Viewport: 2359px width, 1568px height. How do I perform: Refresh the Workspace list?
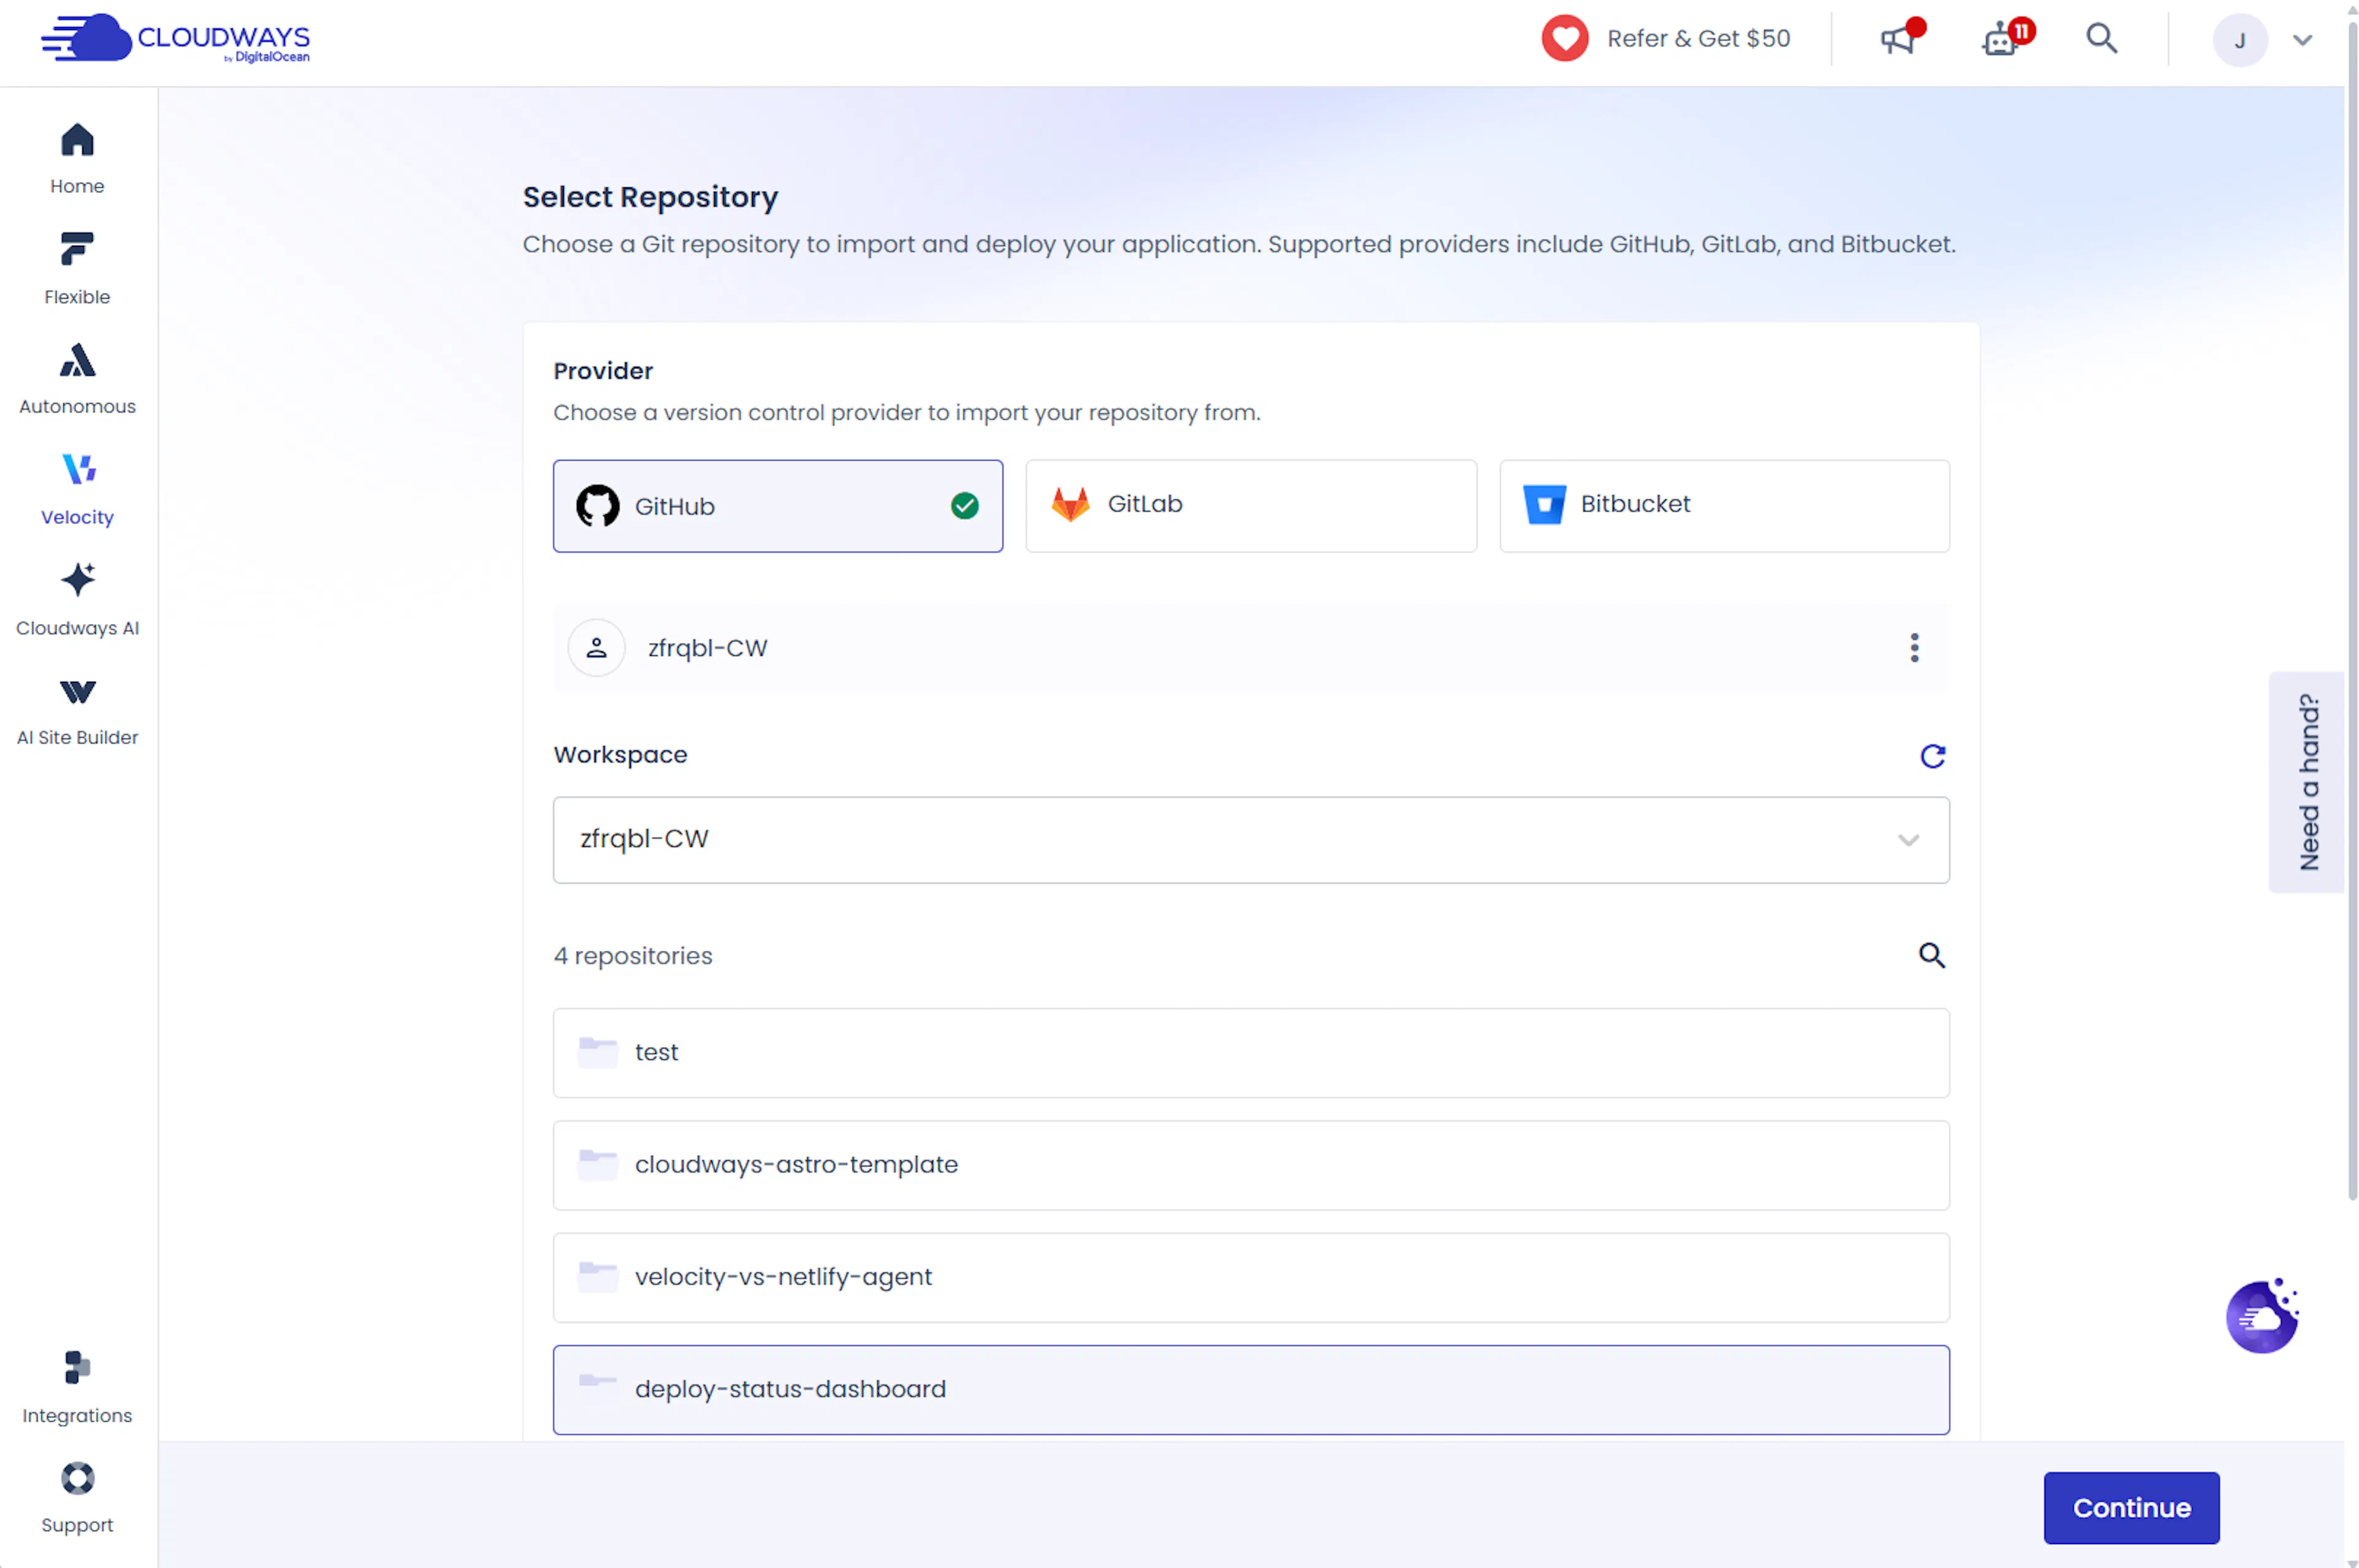[1932, 756]
